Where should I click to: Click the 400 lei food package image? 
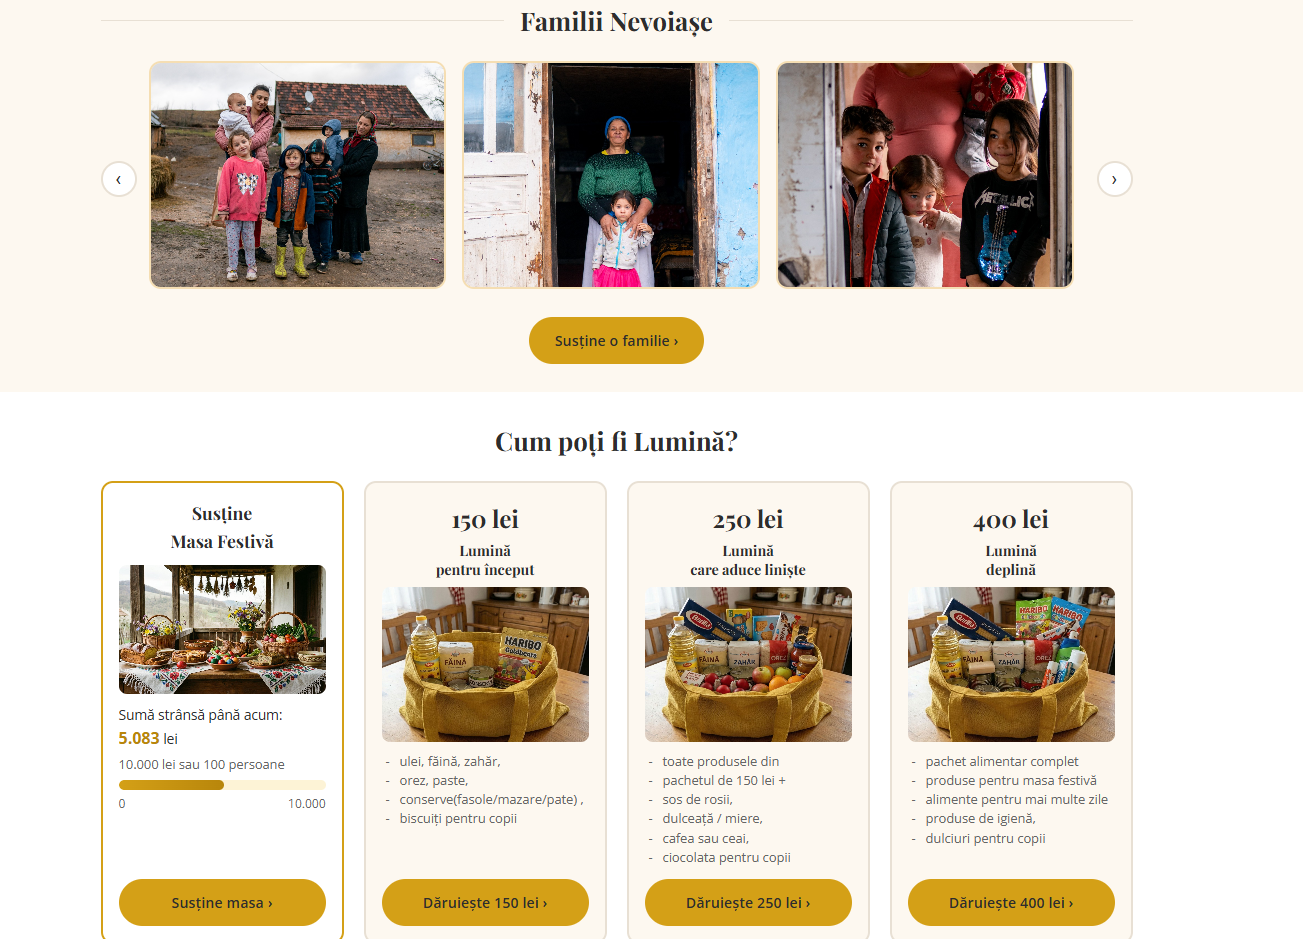[x=1011, y=664]
